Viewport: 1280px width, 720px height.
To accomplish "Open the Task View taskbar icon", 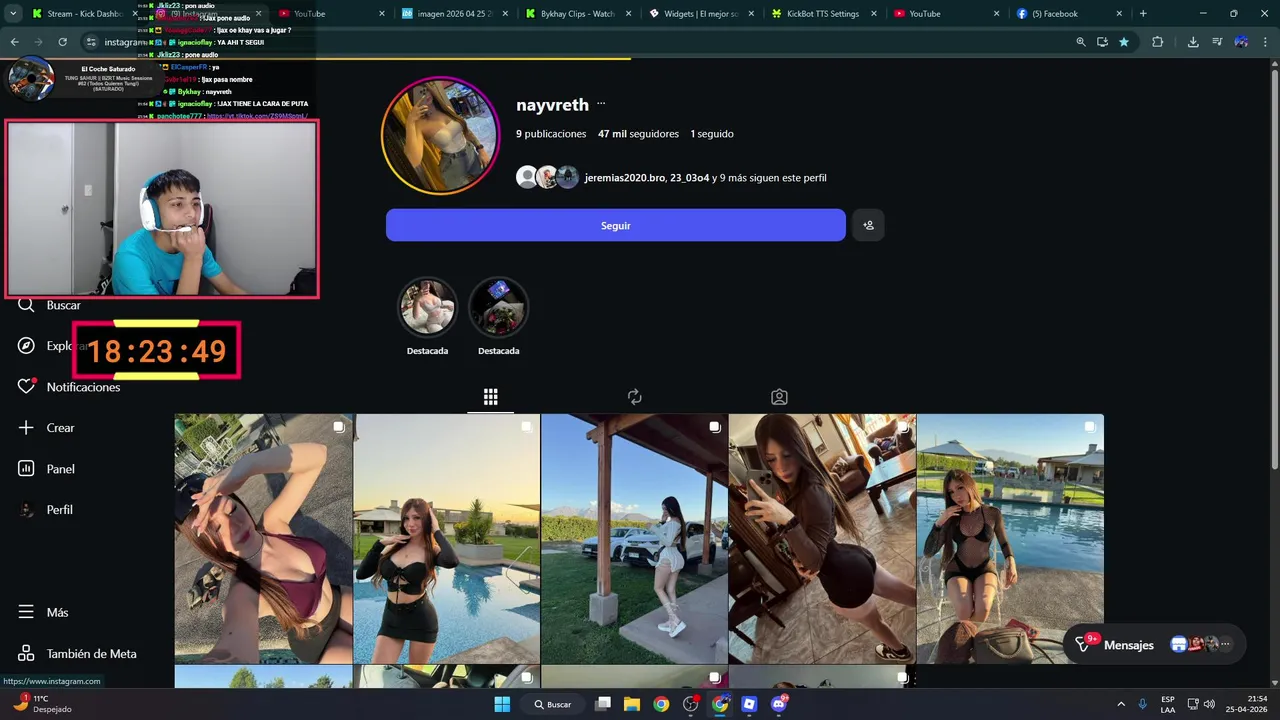I will (x=603, y=704).
